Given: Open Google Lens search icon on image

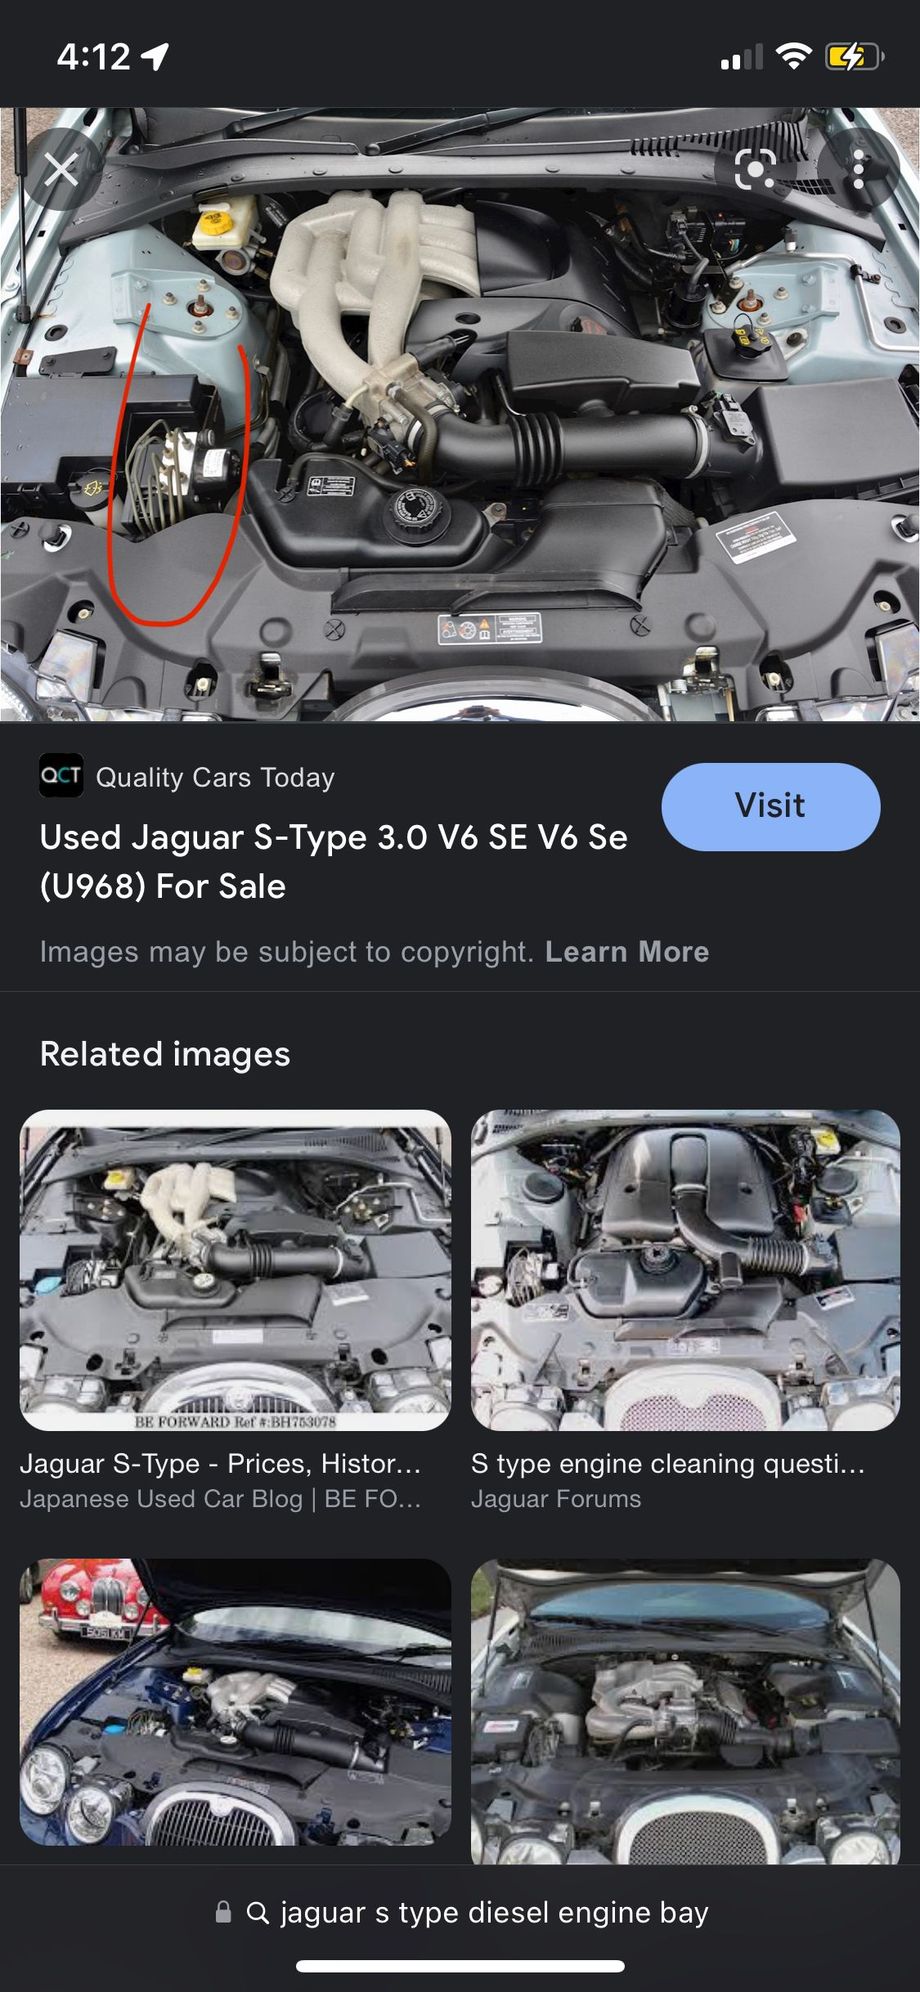Looking at the screenshot, I should pyautogui.click(x=755, y=170).
